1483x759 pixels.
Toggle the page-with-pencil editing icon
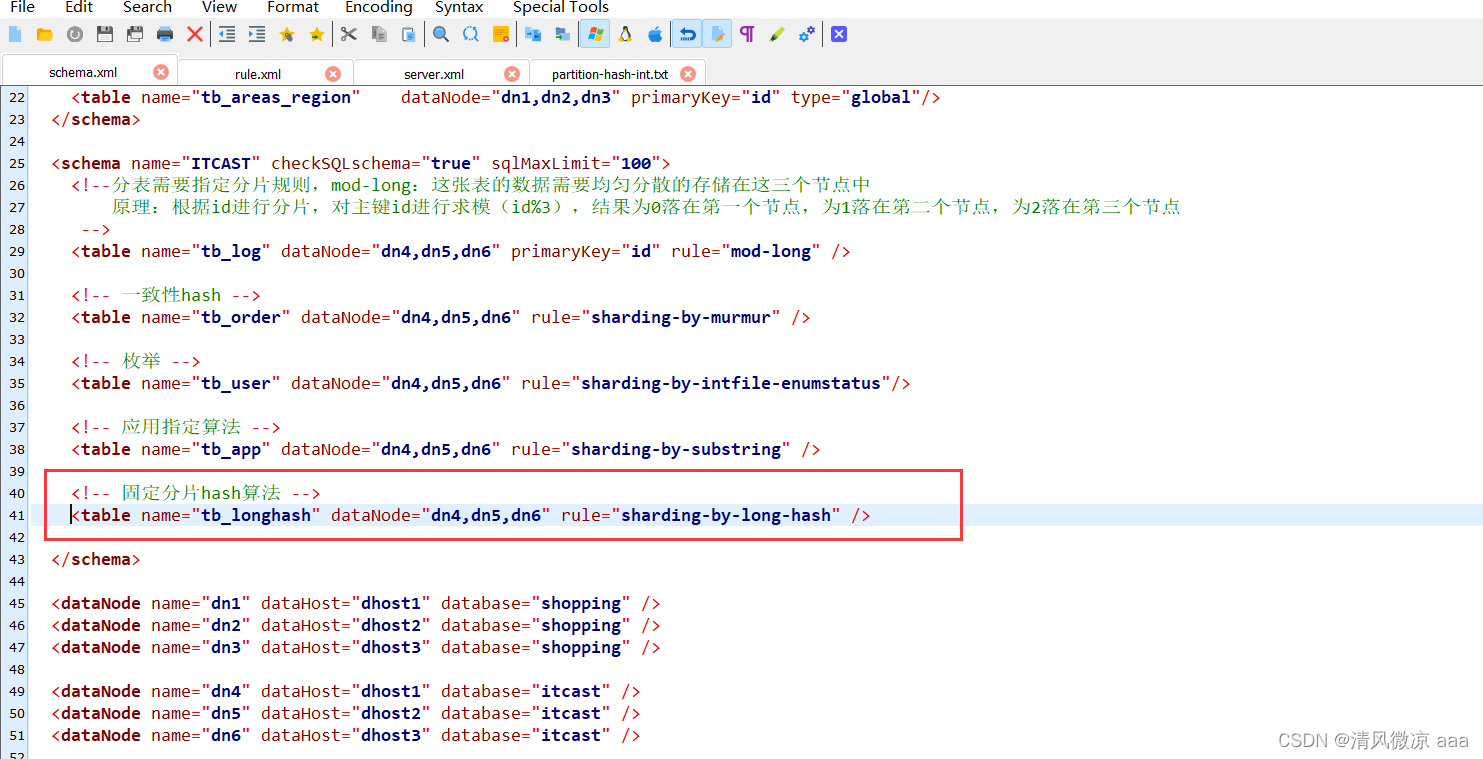pos(717,35)
